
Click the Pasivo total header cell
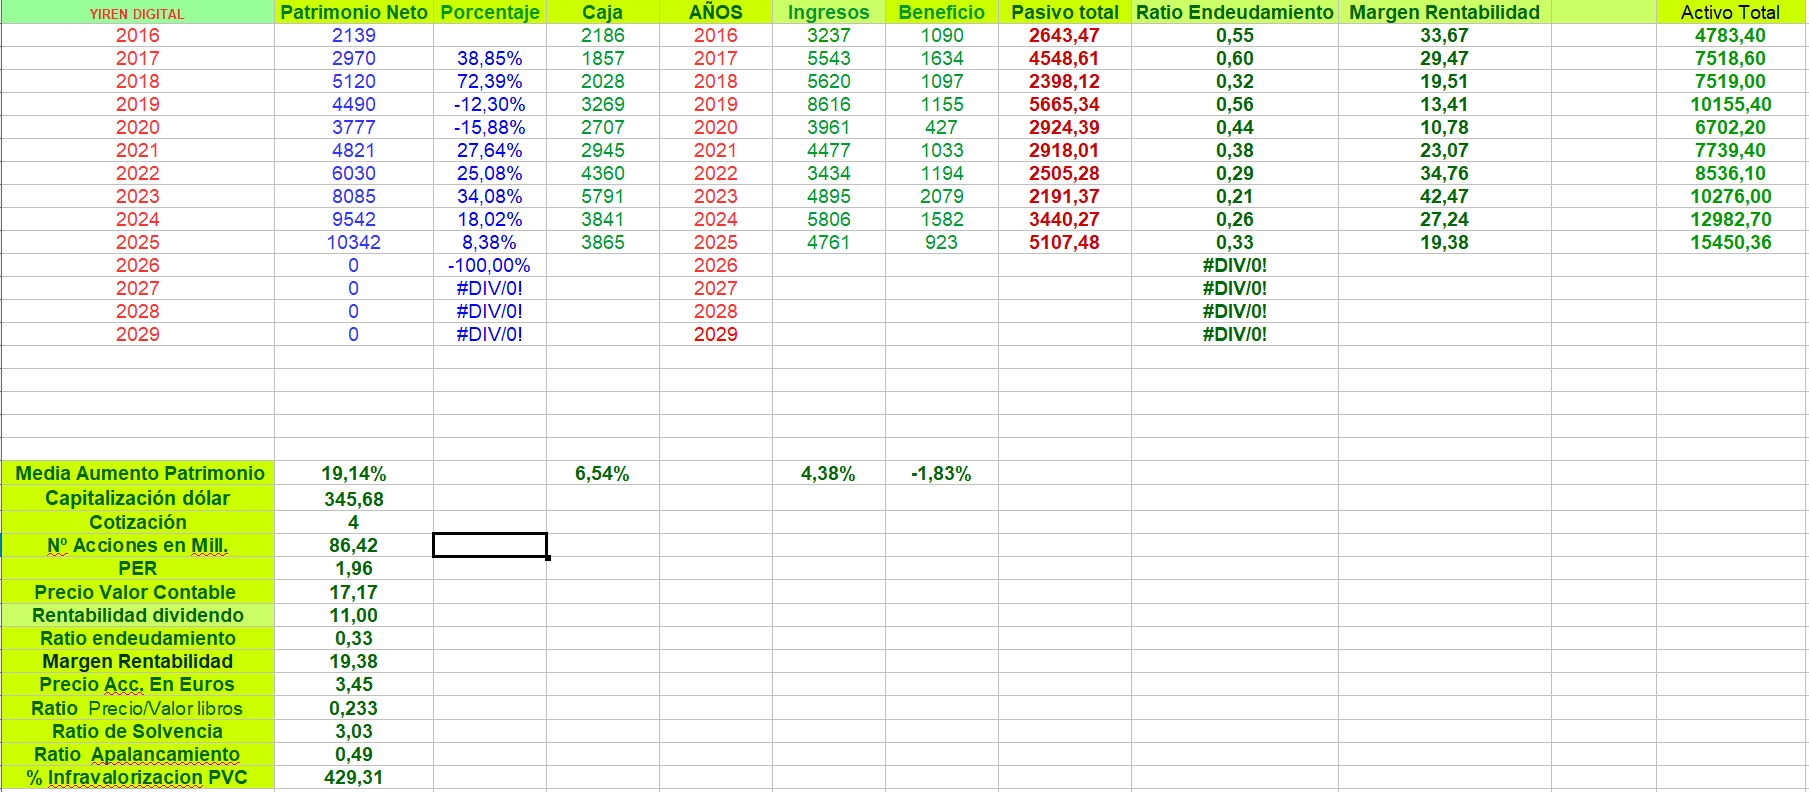pos(1065,12)
